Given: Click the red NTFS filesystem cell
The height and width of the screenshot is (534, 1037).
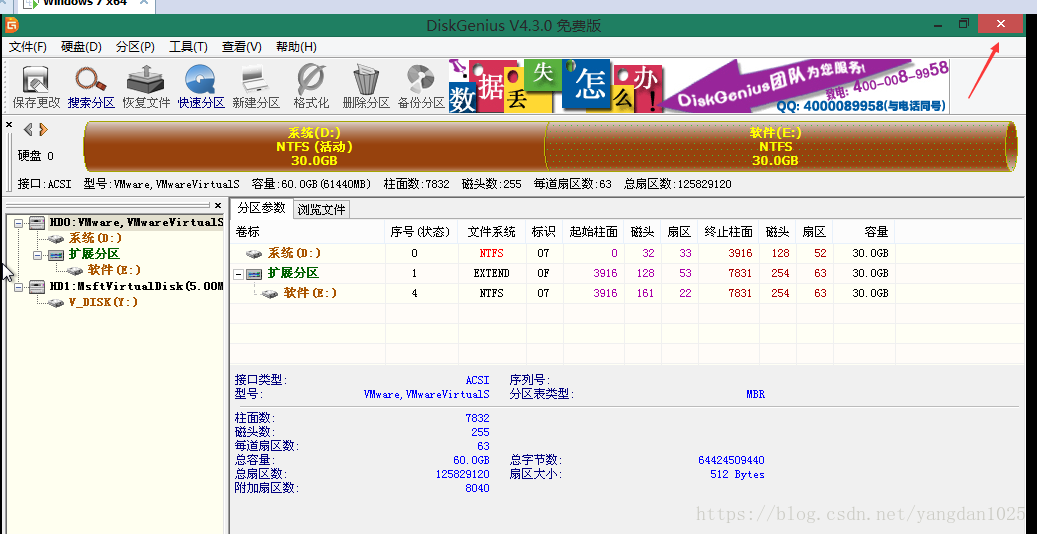Looking at the screenshot, I should point(491,253).
